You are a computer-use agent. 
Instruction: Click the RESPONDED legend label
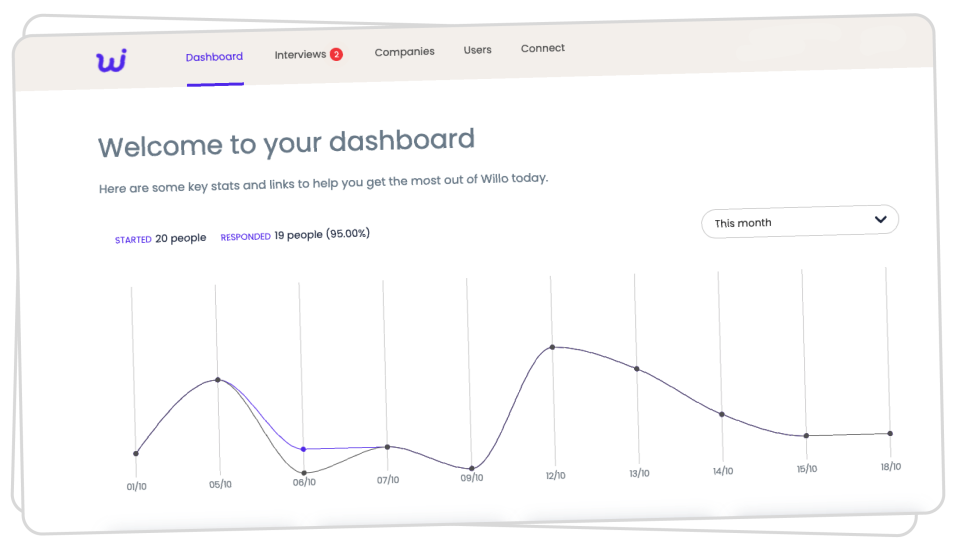[245, 237]
